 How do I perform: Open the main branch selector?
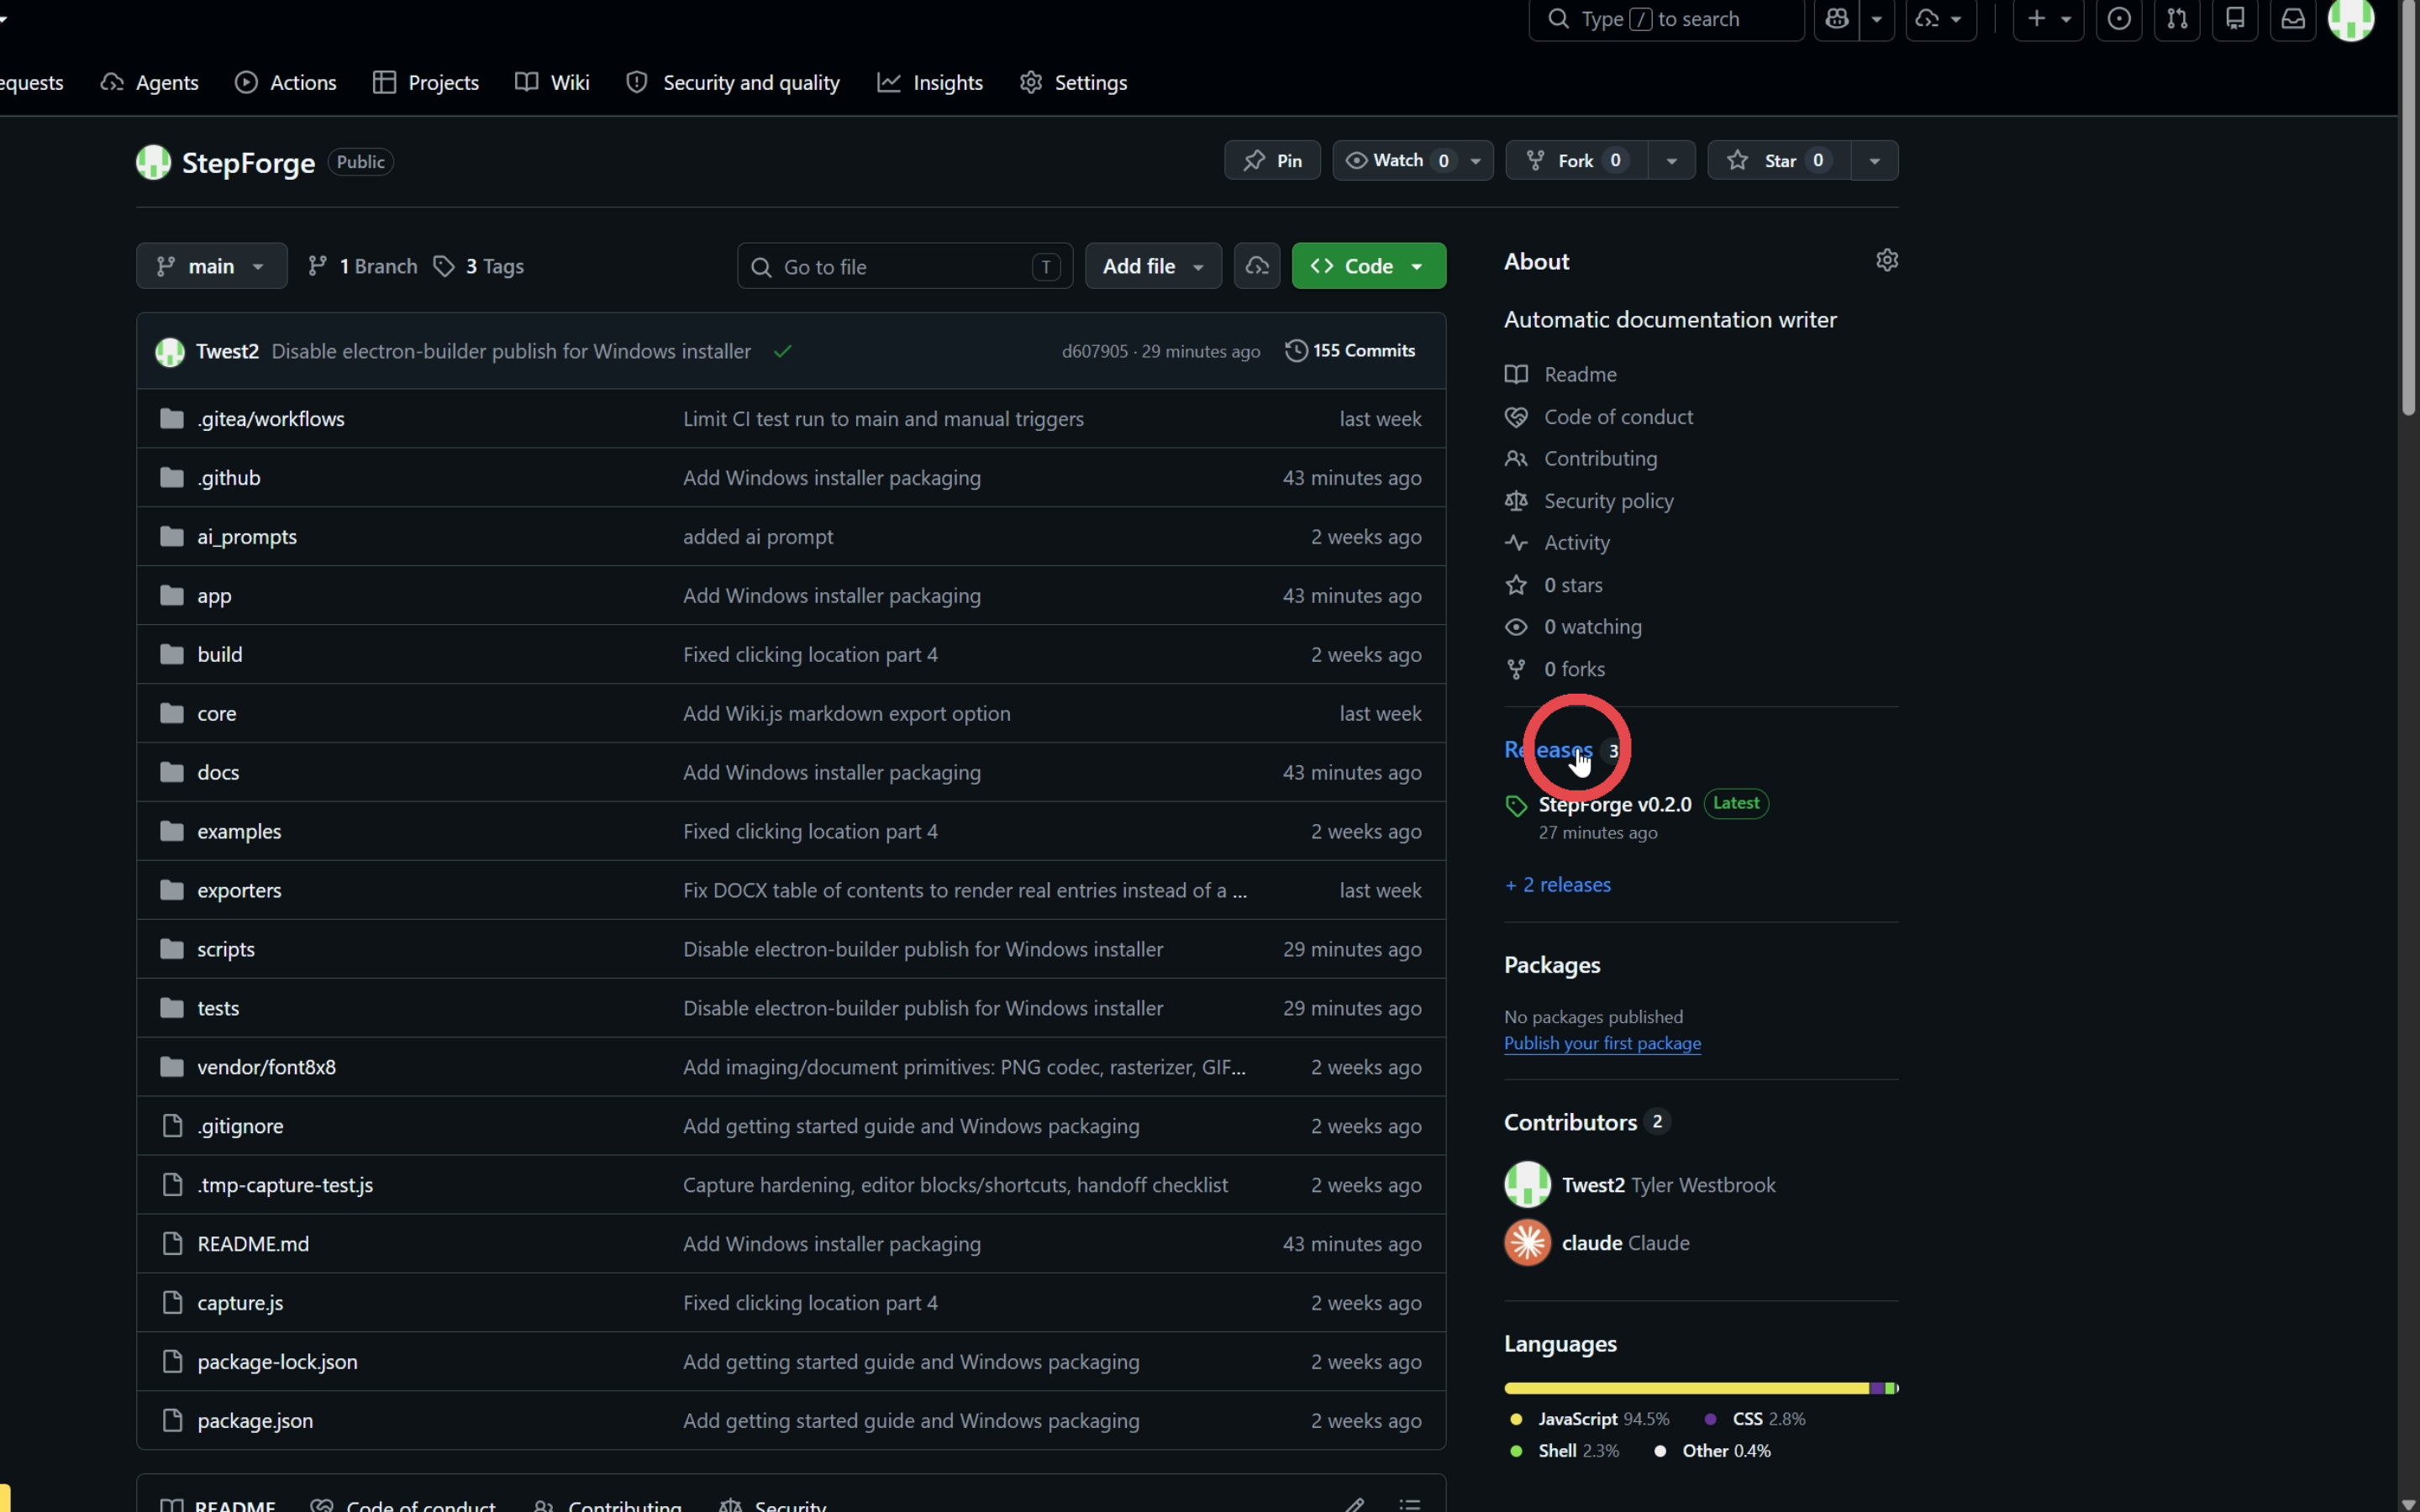[211, 266]
